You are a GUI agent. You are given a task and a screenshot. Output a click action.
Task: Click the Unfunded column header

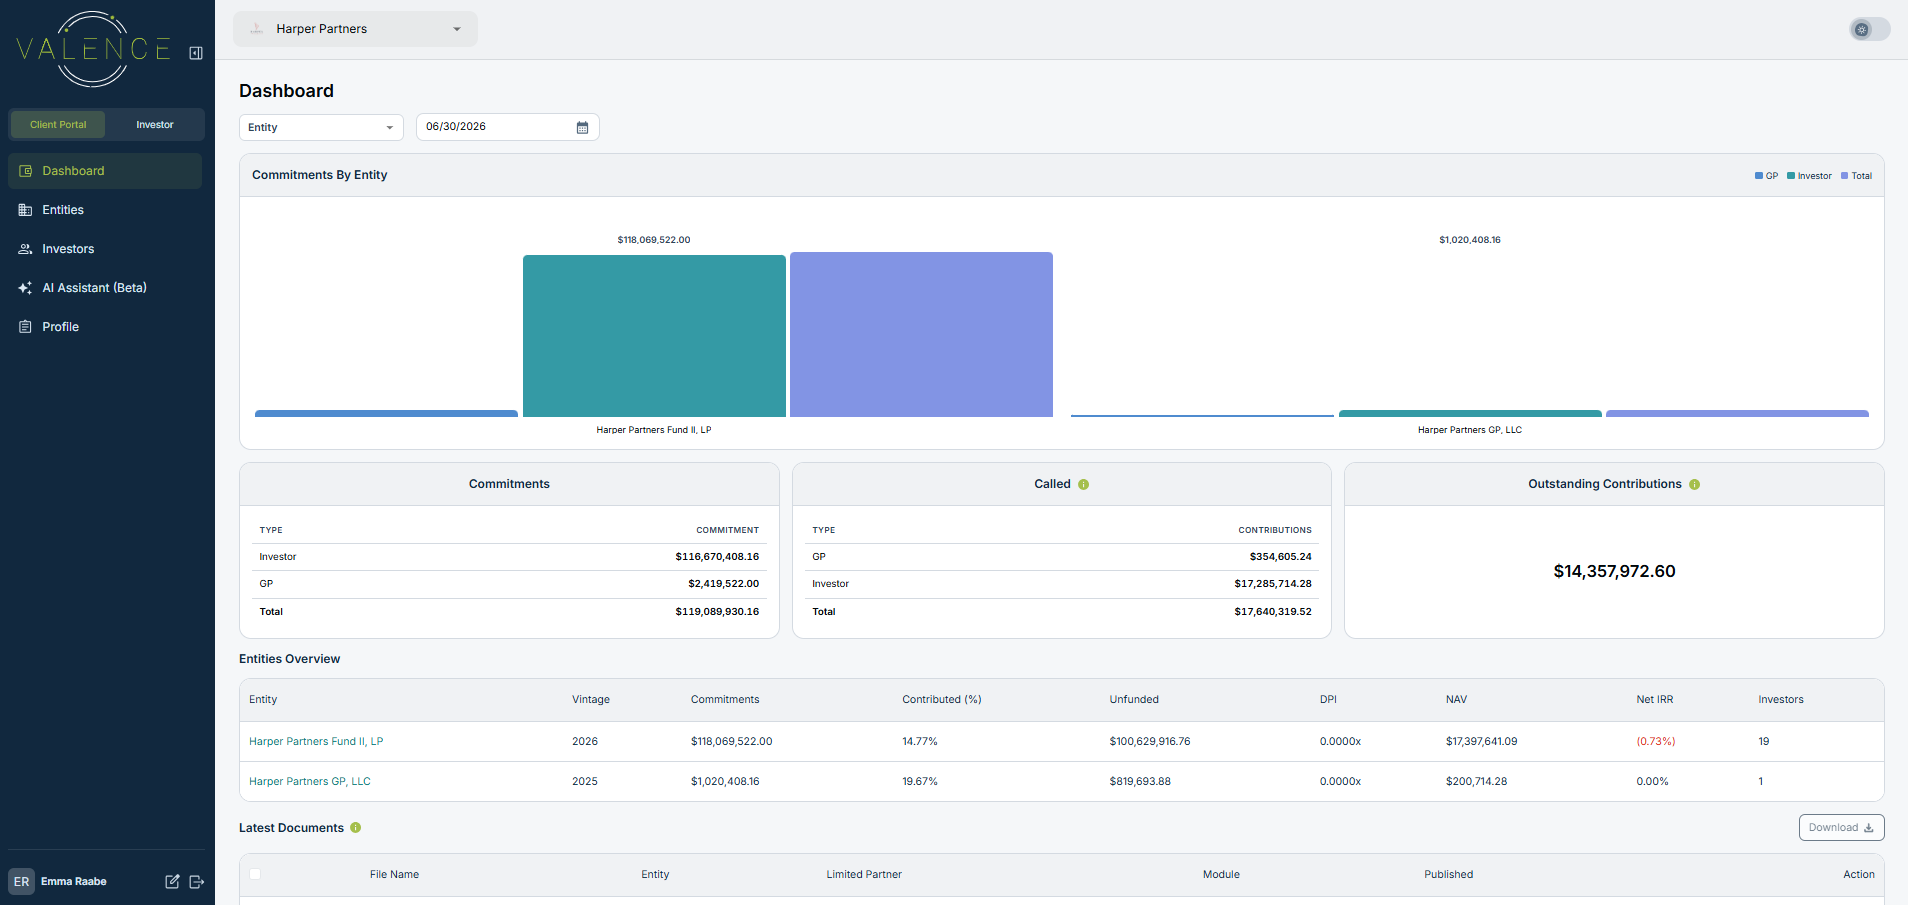(x=1134, y=700)
